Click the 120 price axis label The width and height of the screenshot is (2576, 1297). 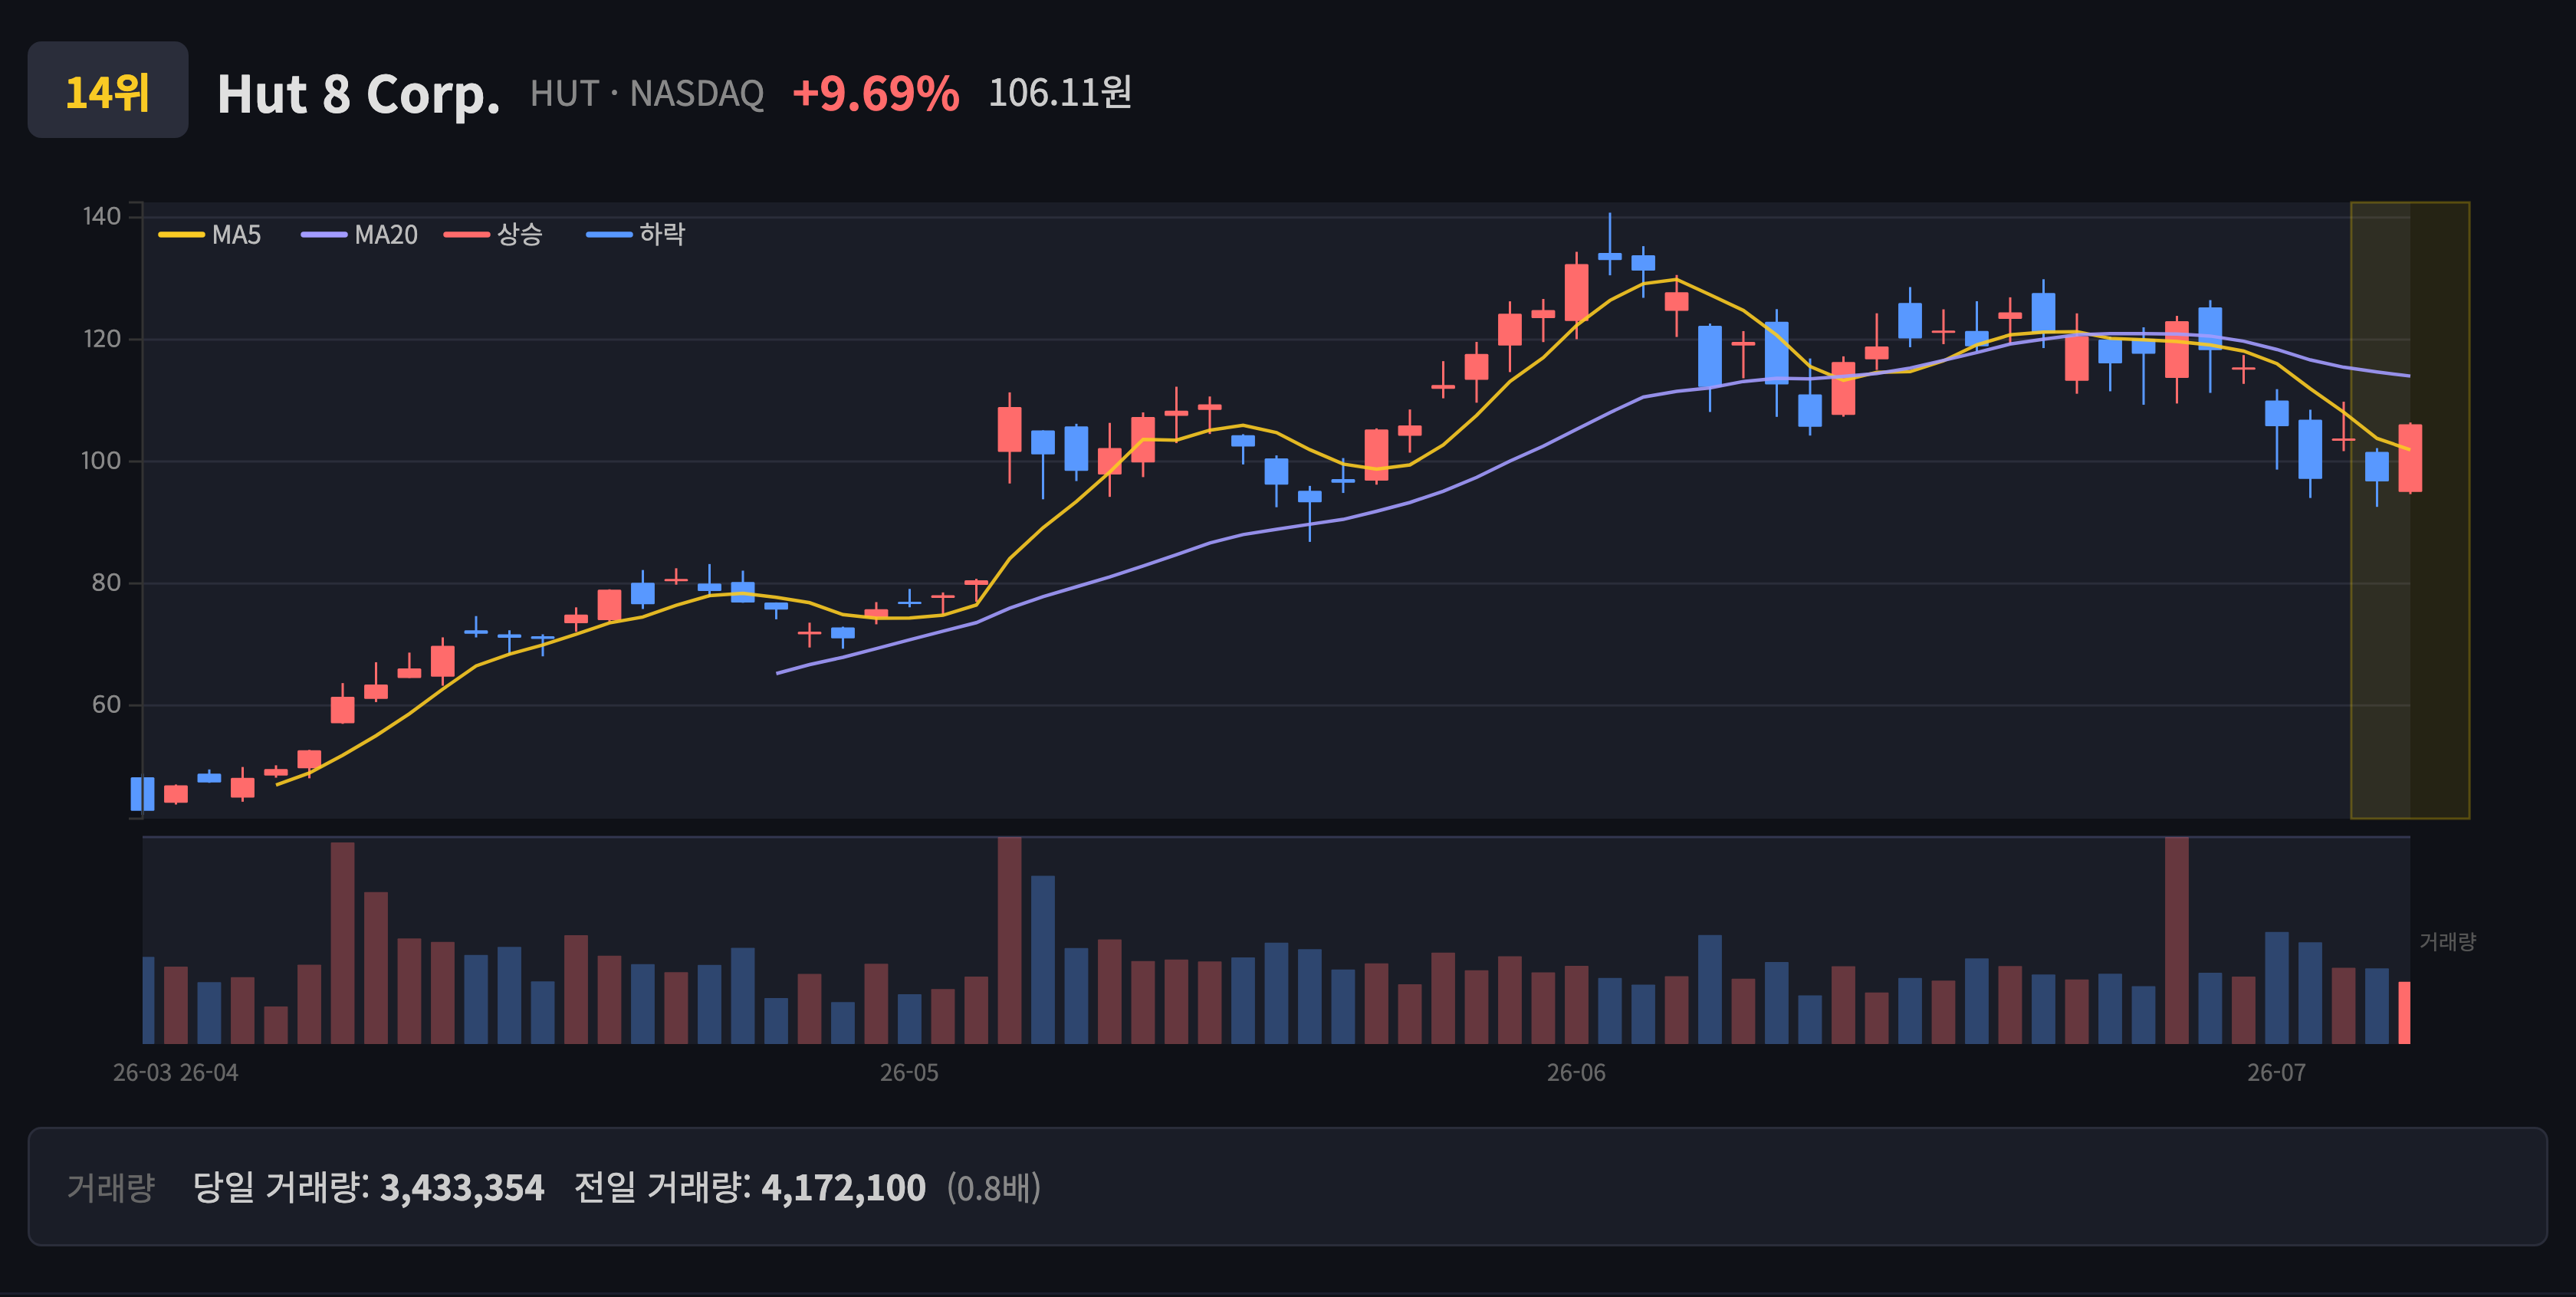pos(101,338)
